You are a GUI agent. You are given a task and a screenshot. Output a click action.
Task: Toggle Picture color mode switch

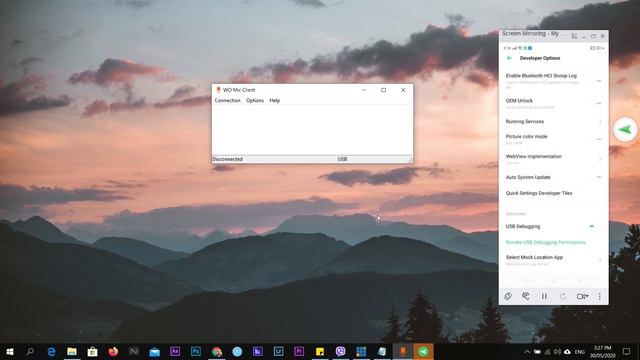point(599,139)
